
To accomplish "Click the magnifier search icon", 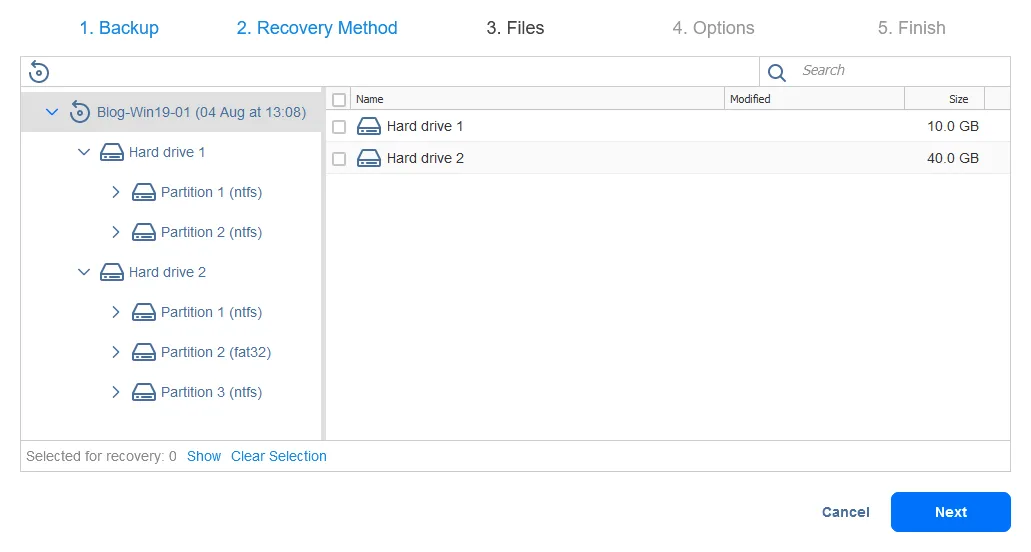I will pyautogui.click(x=776, y=72).
